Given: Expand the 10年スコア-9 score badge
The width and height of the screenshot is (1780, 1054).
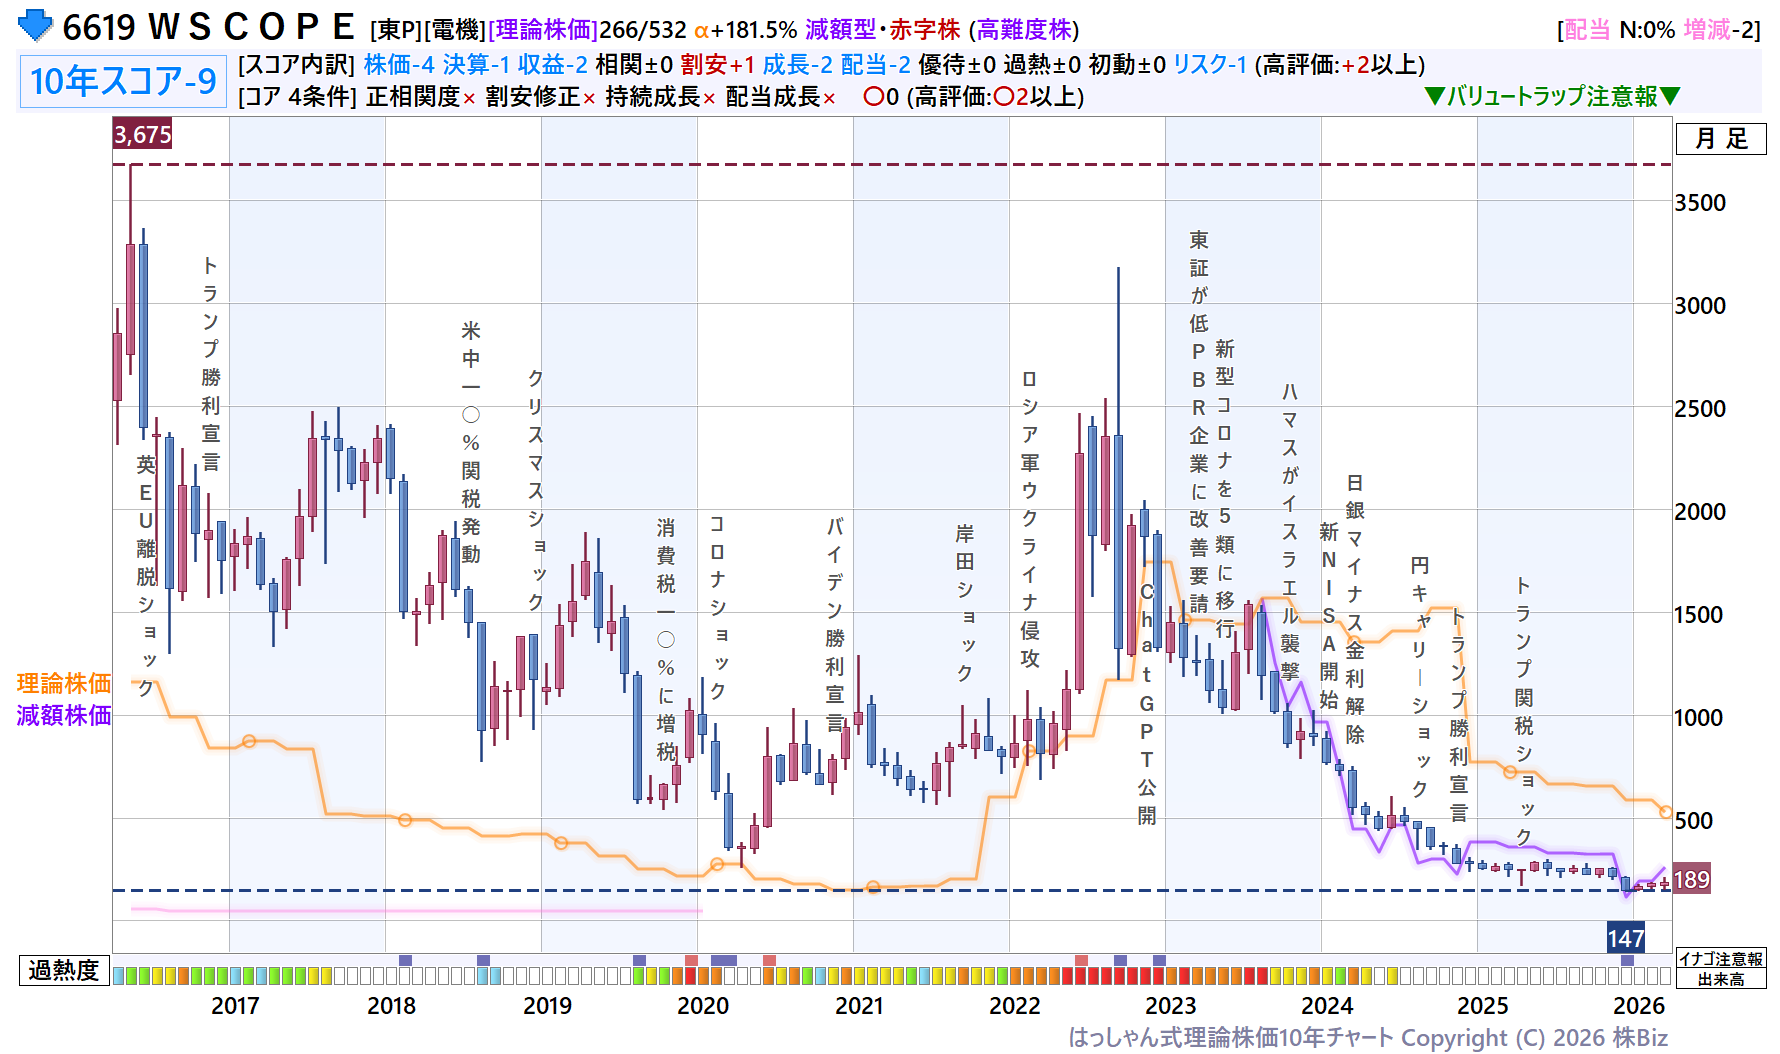Looking at the screenshot, I should [x=123, y=81].
